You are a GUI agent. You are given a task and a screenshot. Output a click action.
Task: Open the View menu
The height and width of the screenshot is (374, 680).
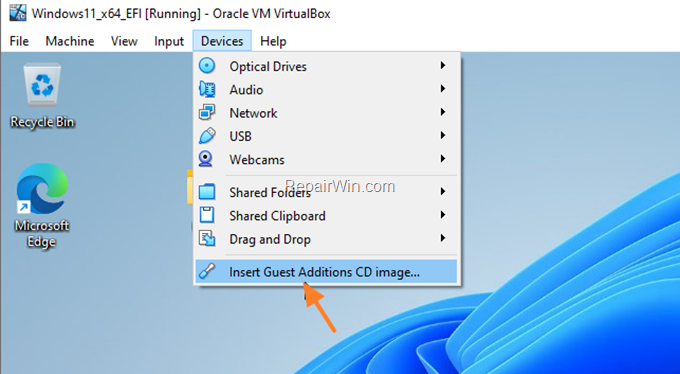pos(124,41)
